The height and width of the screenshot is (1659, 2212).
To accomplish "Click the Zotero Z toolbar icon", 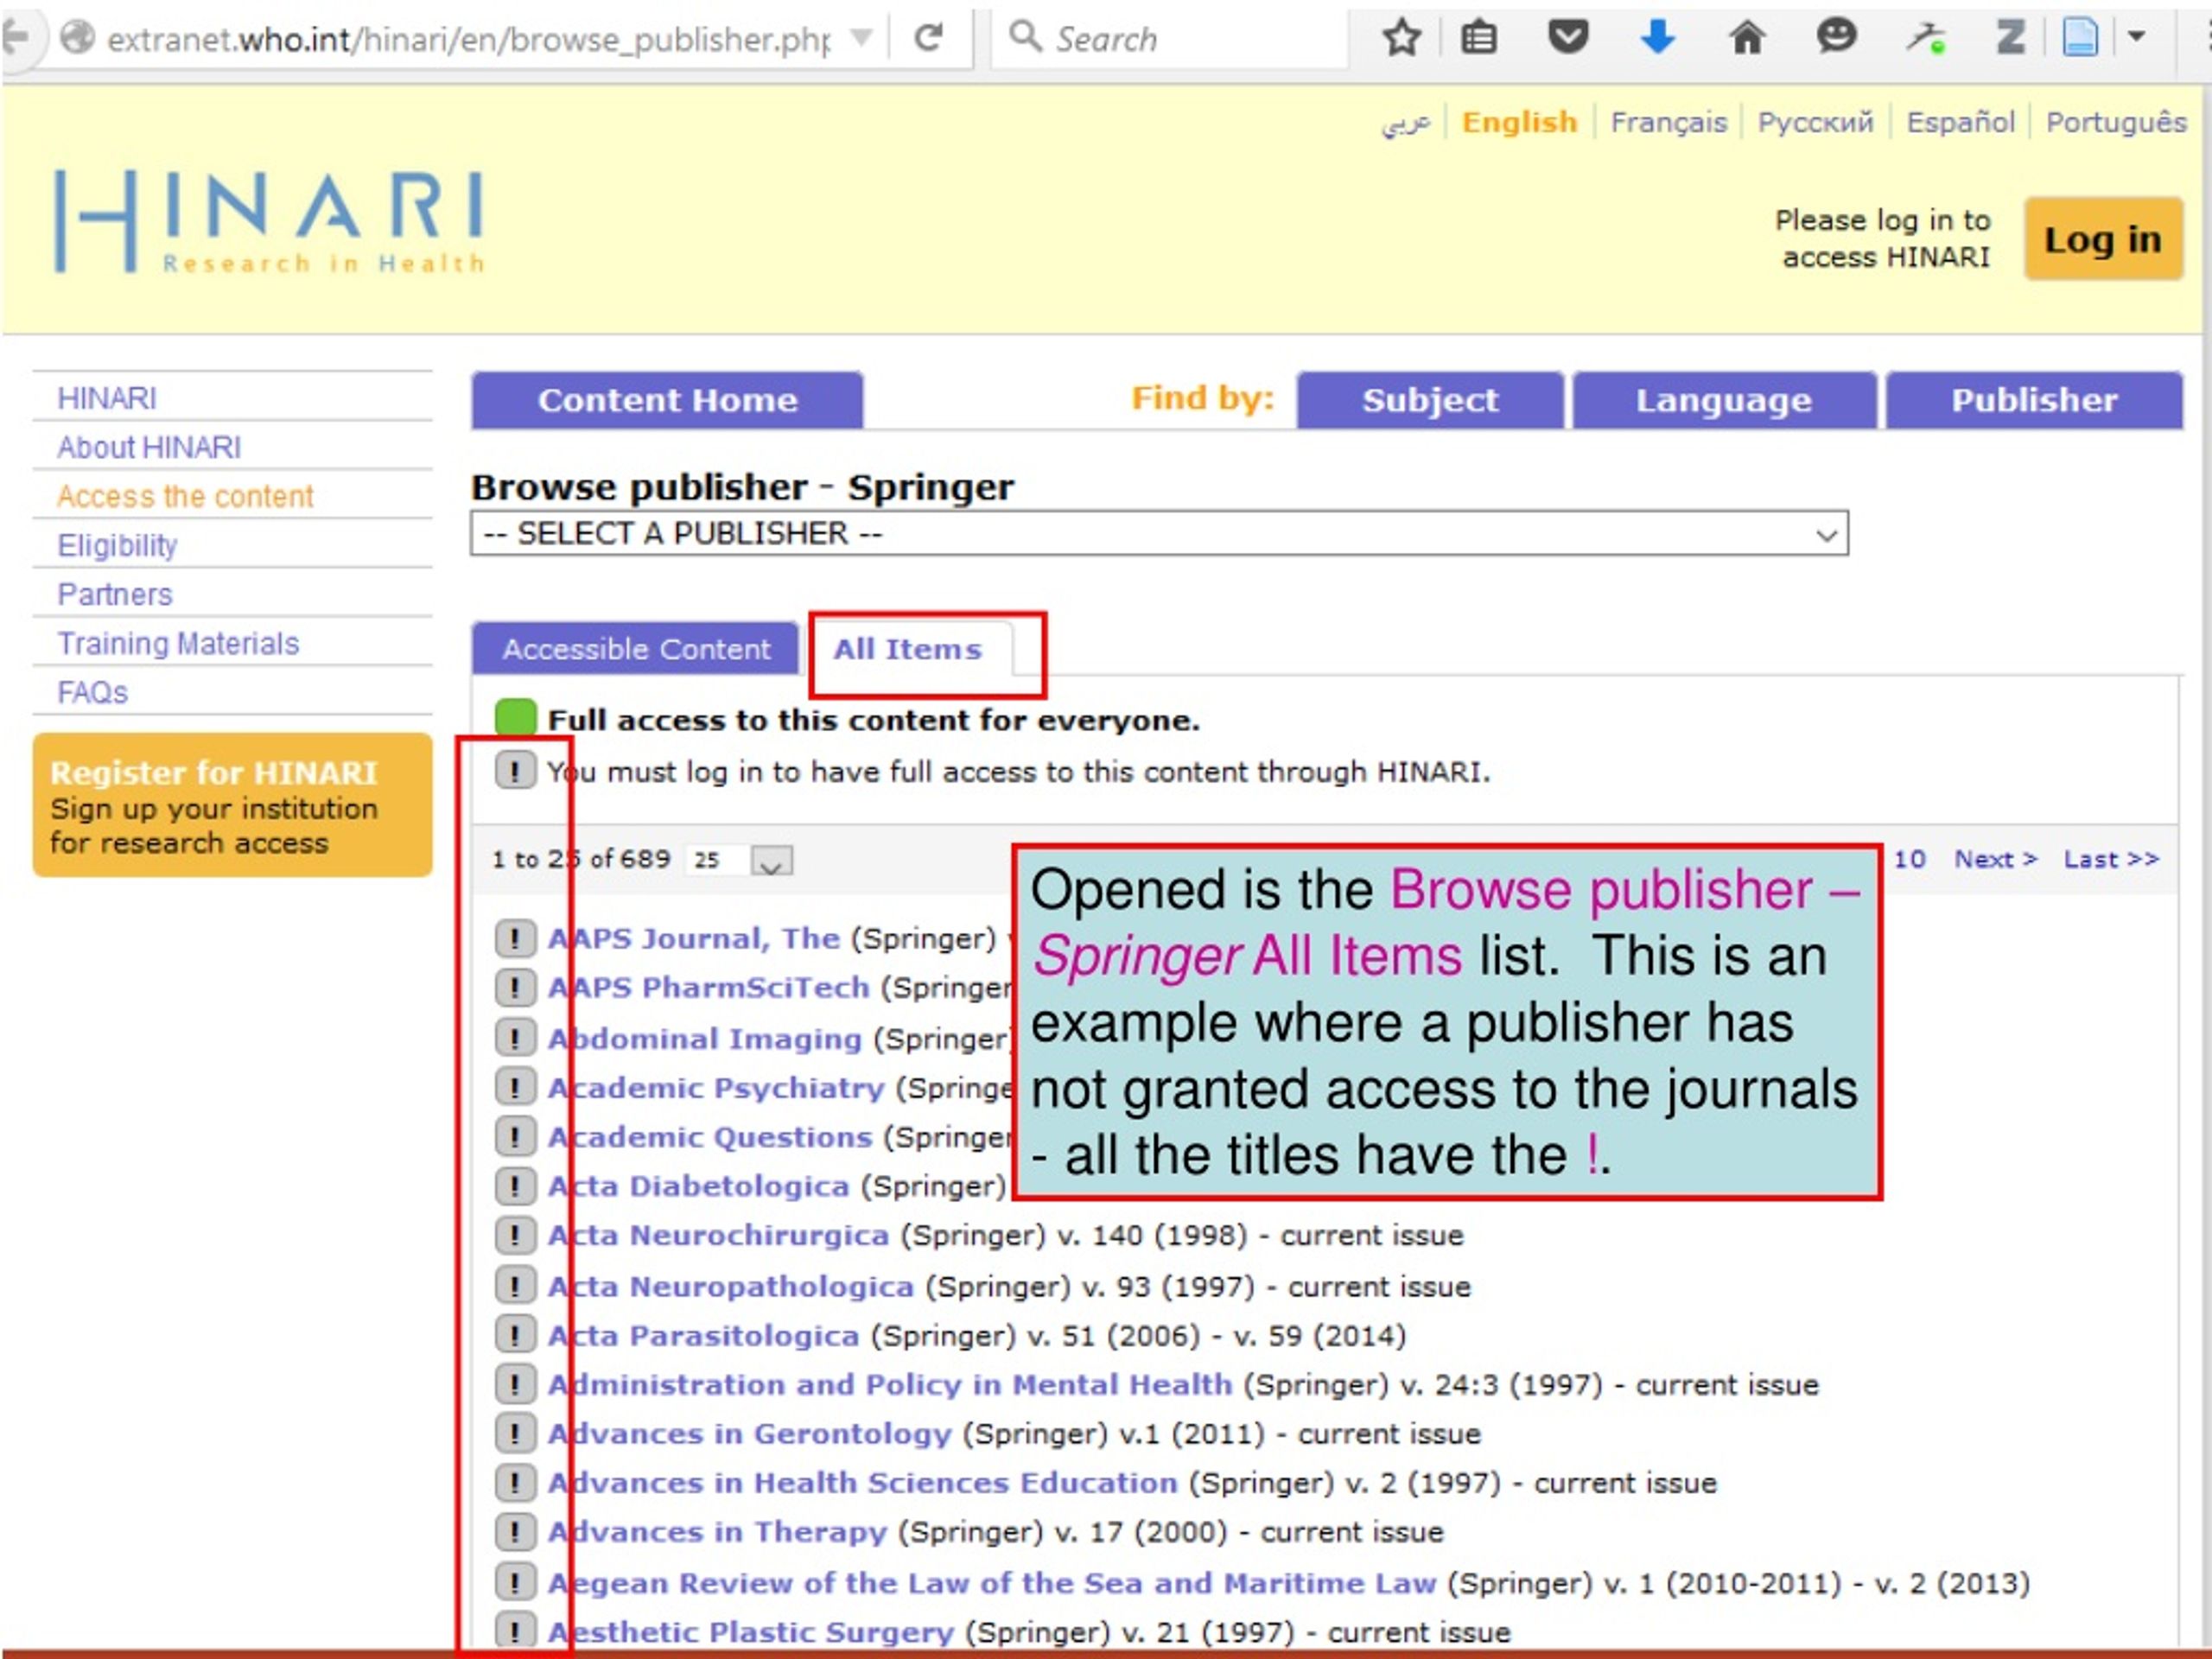I will pyautogui.click(x=2010, y=38).
